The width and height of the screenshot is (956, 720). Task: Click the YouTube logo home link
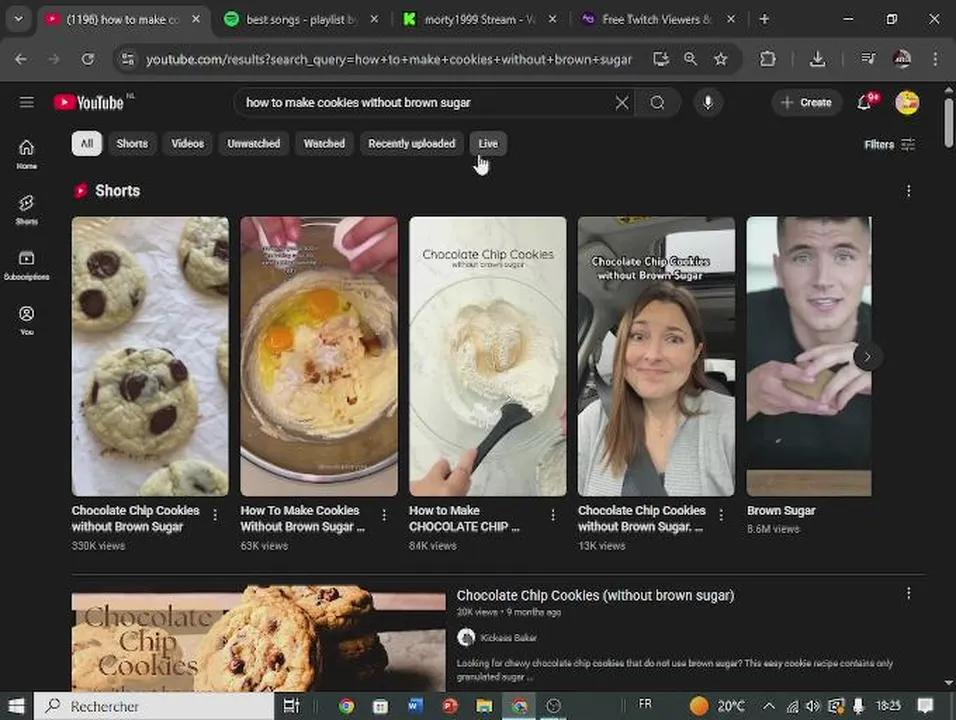pos(89,103)
